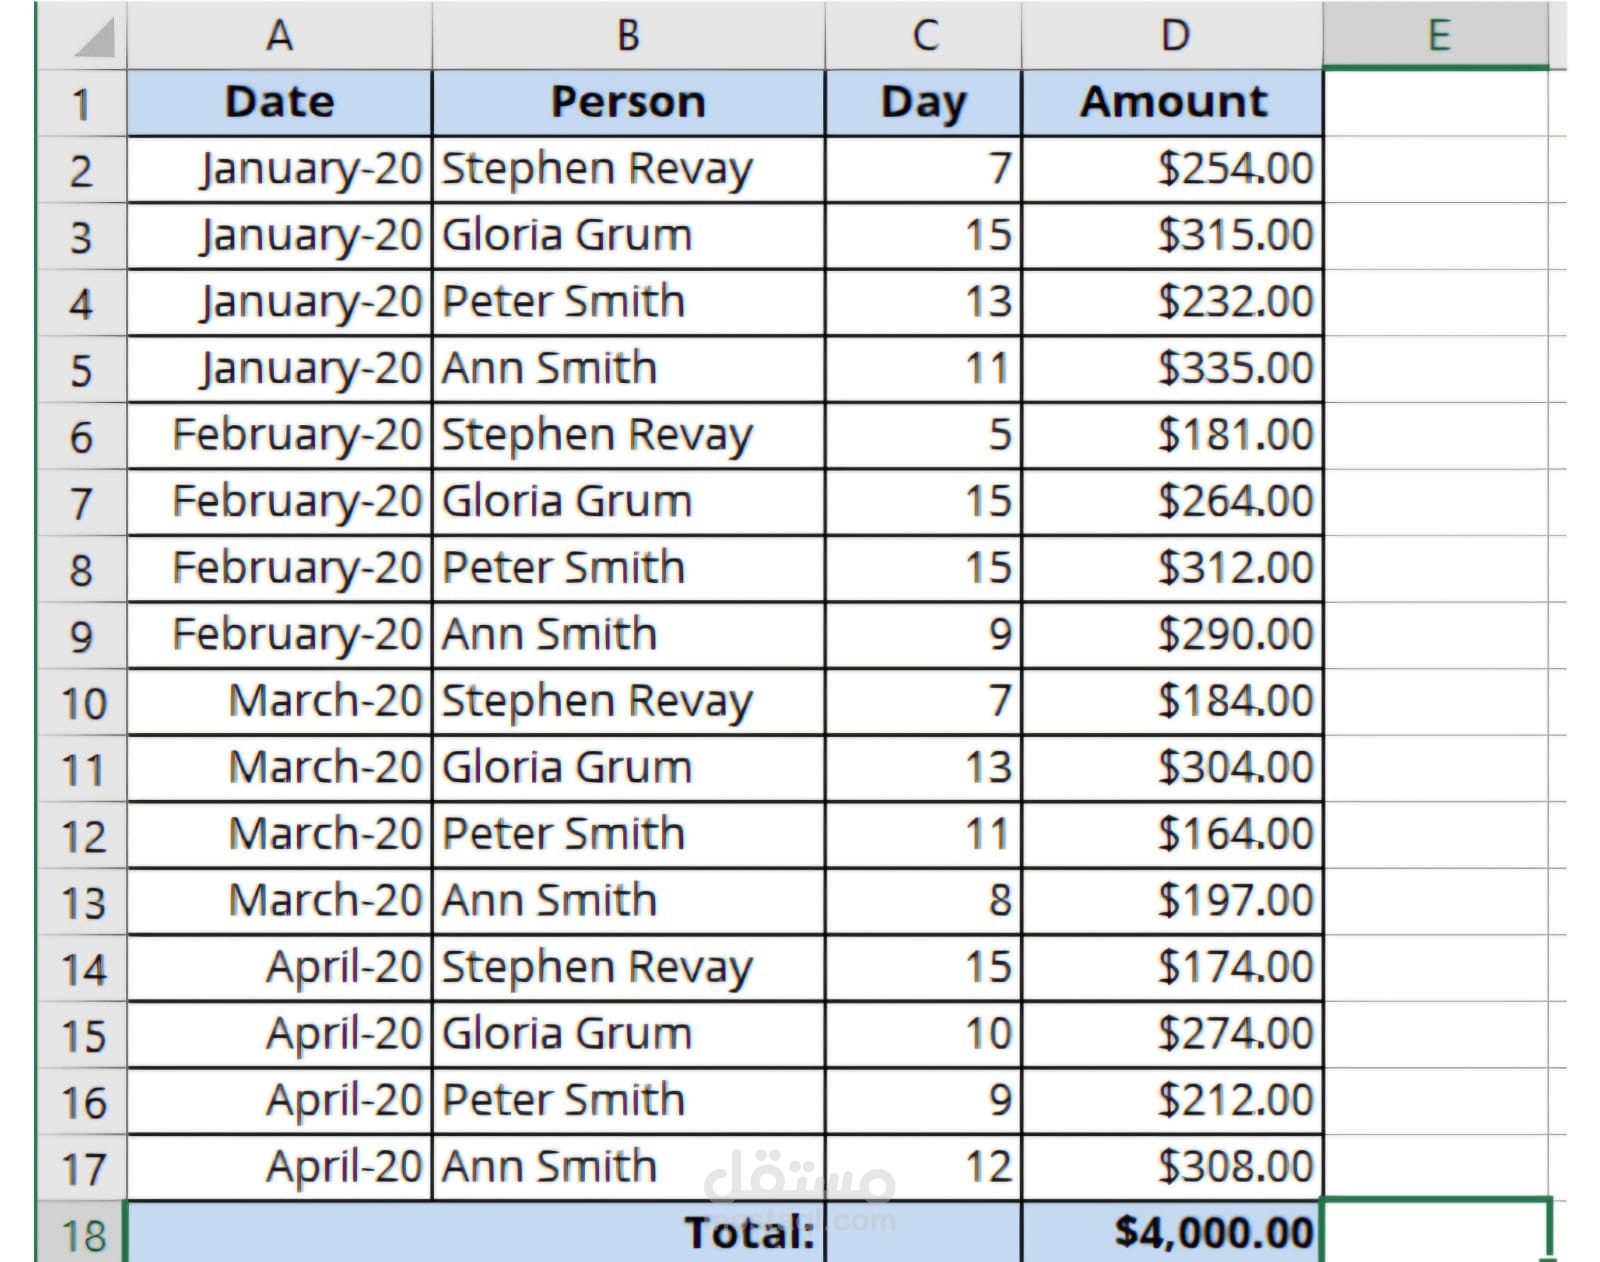The height and width of the screenshot is (1262, 1600).
Task: Select column B header
Action: (627, 36)
